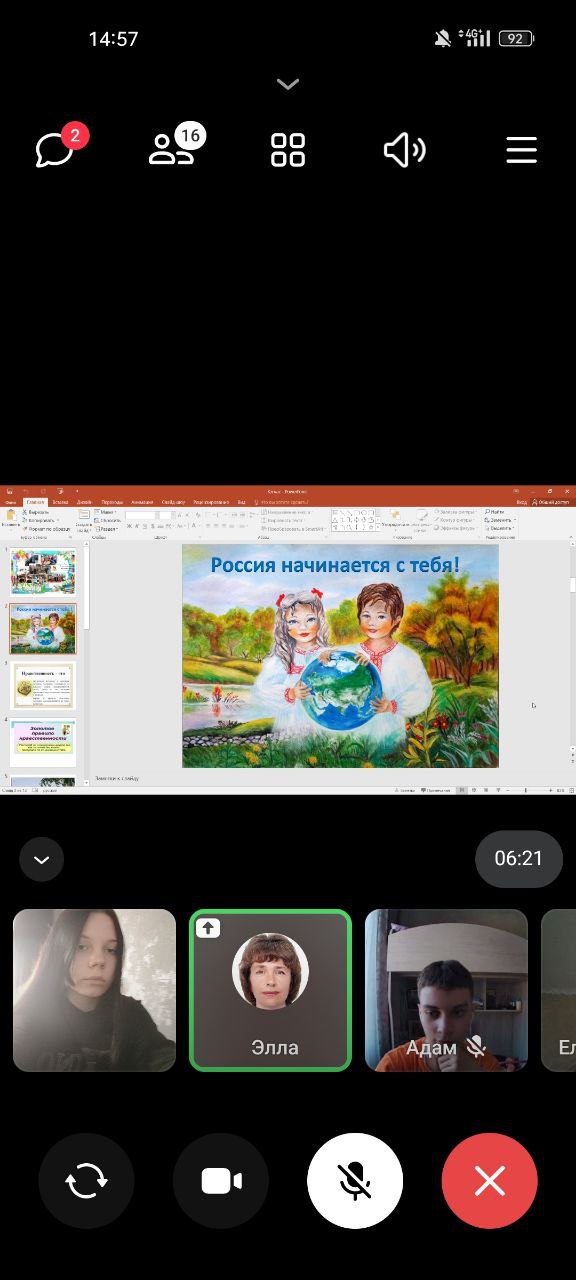
Task: Select slide 4 'Золотое правило' thumbnail
Action: 42,743
